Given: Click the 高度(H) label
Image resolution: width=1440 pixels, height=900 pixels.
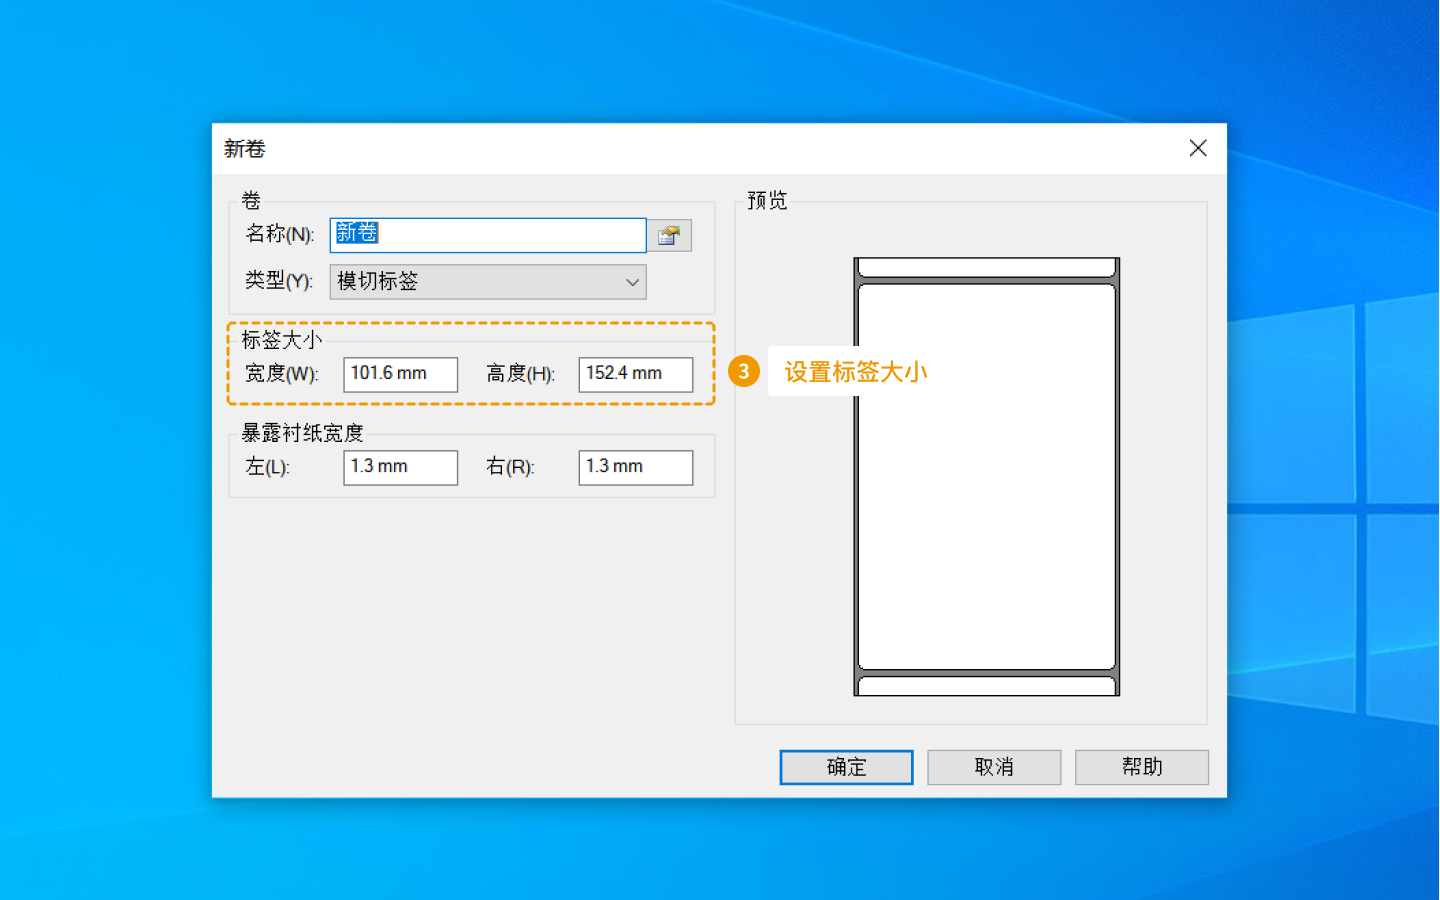Looking at the screenshot, I should pyautogui.click(x=520, y=374).
